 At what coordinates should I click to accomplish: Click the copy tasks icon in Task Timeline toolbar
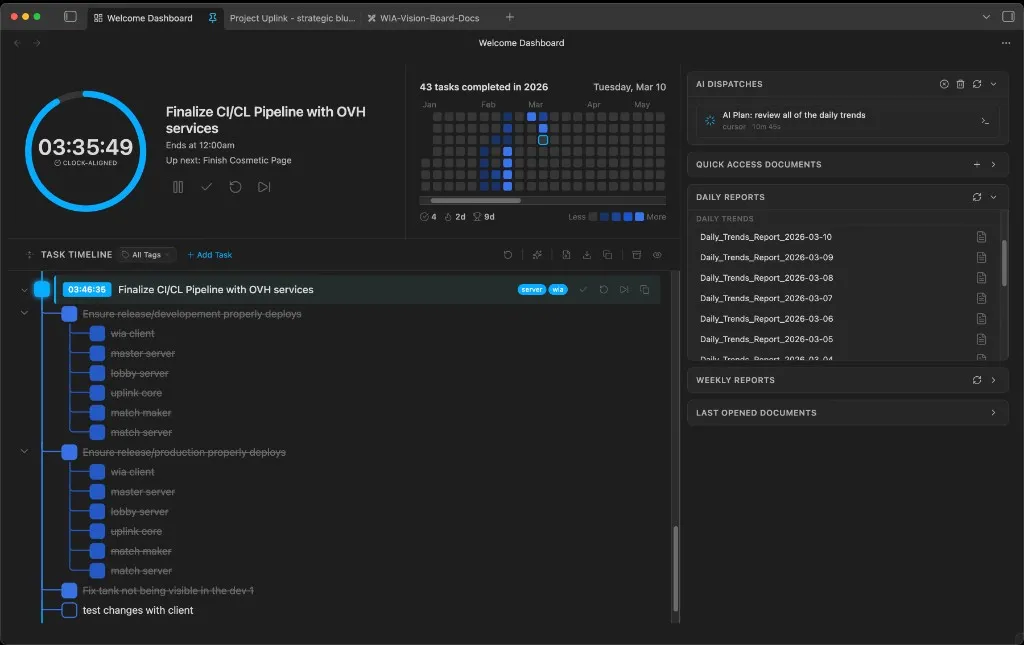pyautogui.click(x=607, y=255)
